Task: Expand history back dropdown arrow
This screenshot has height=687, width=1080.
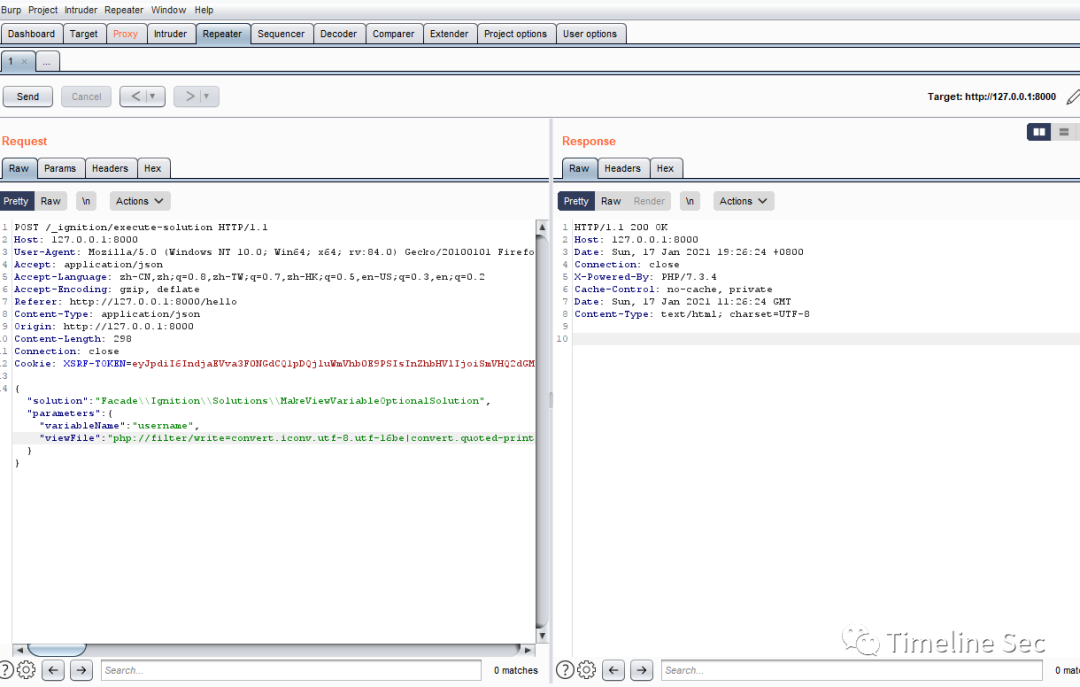Action: 153,96
